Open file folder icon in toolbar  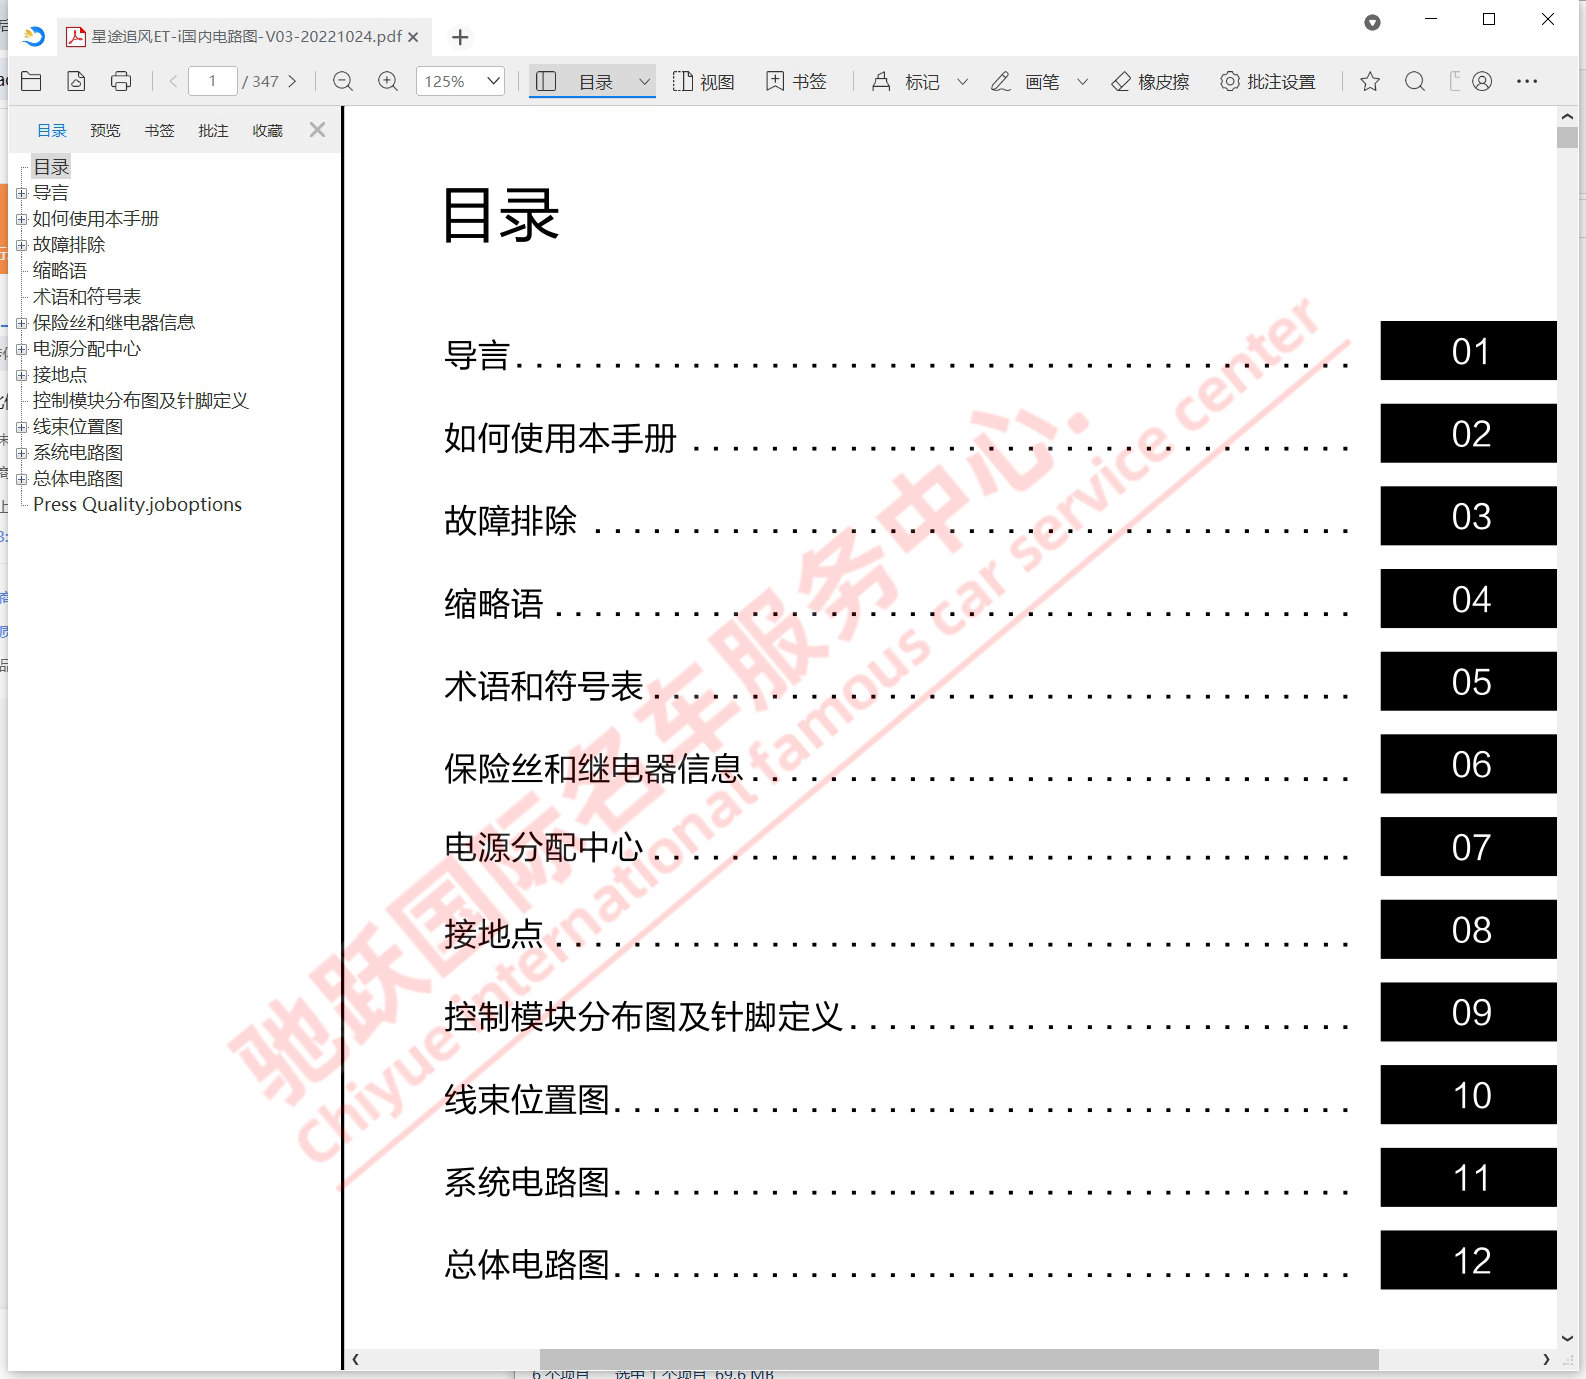[x=31, y=81]
